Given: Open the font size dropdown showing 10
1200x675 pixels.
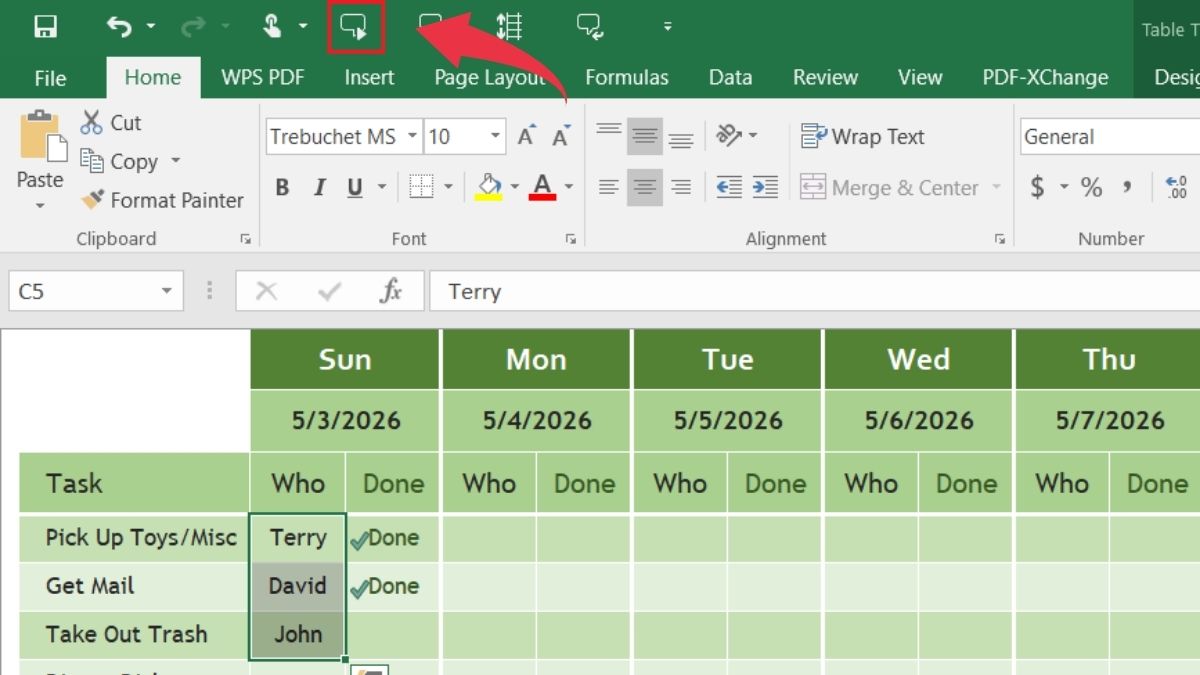Looking at the screenshot, I should click(x=496, y=137).
